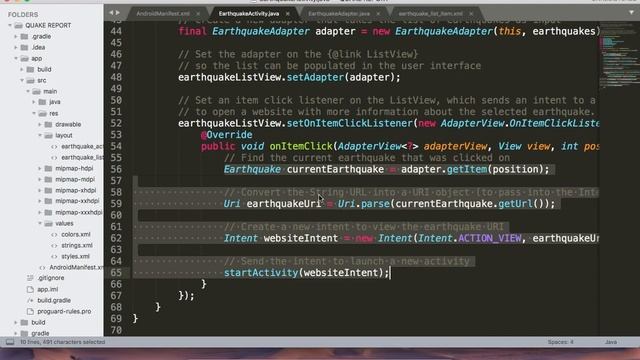640x360 pixels.
Task: Expand the mipmap-hdpi folder
Action: 40,168
